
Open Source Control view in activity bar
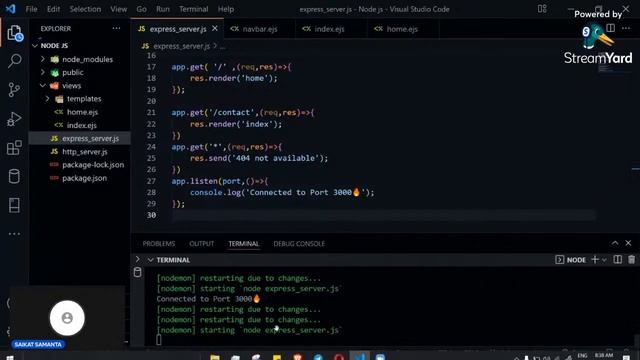coord(14,90)
